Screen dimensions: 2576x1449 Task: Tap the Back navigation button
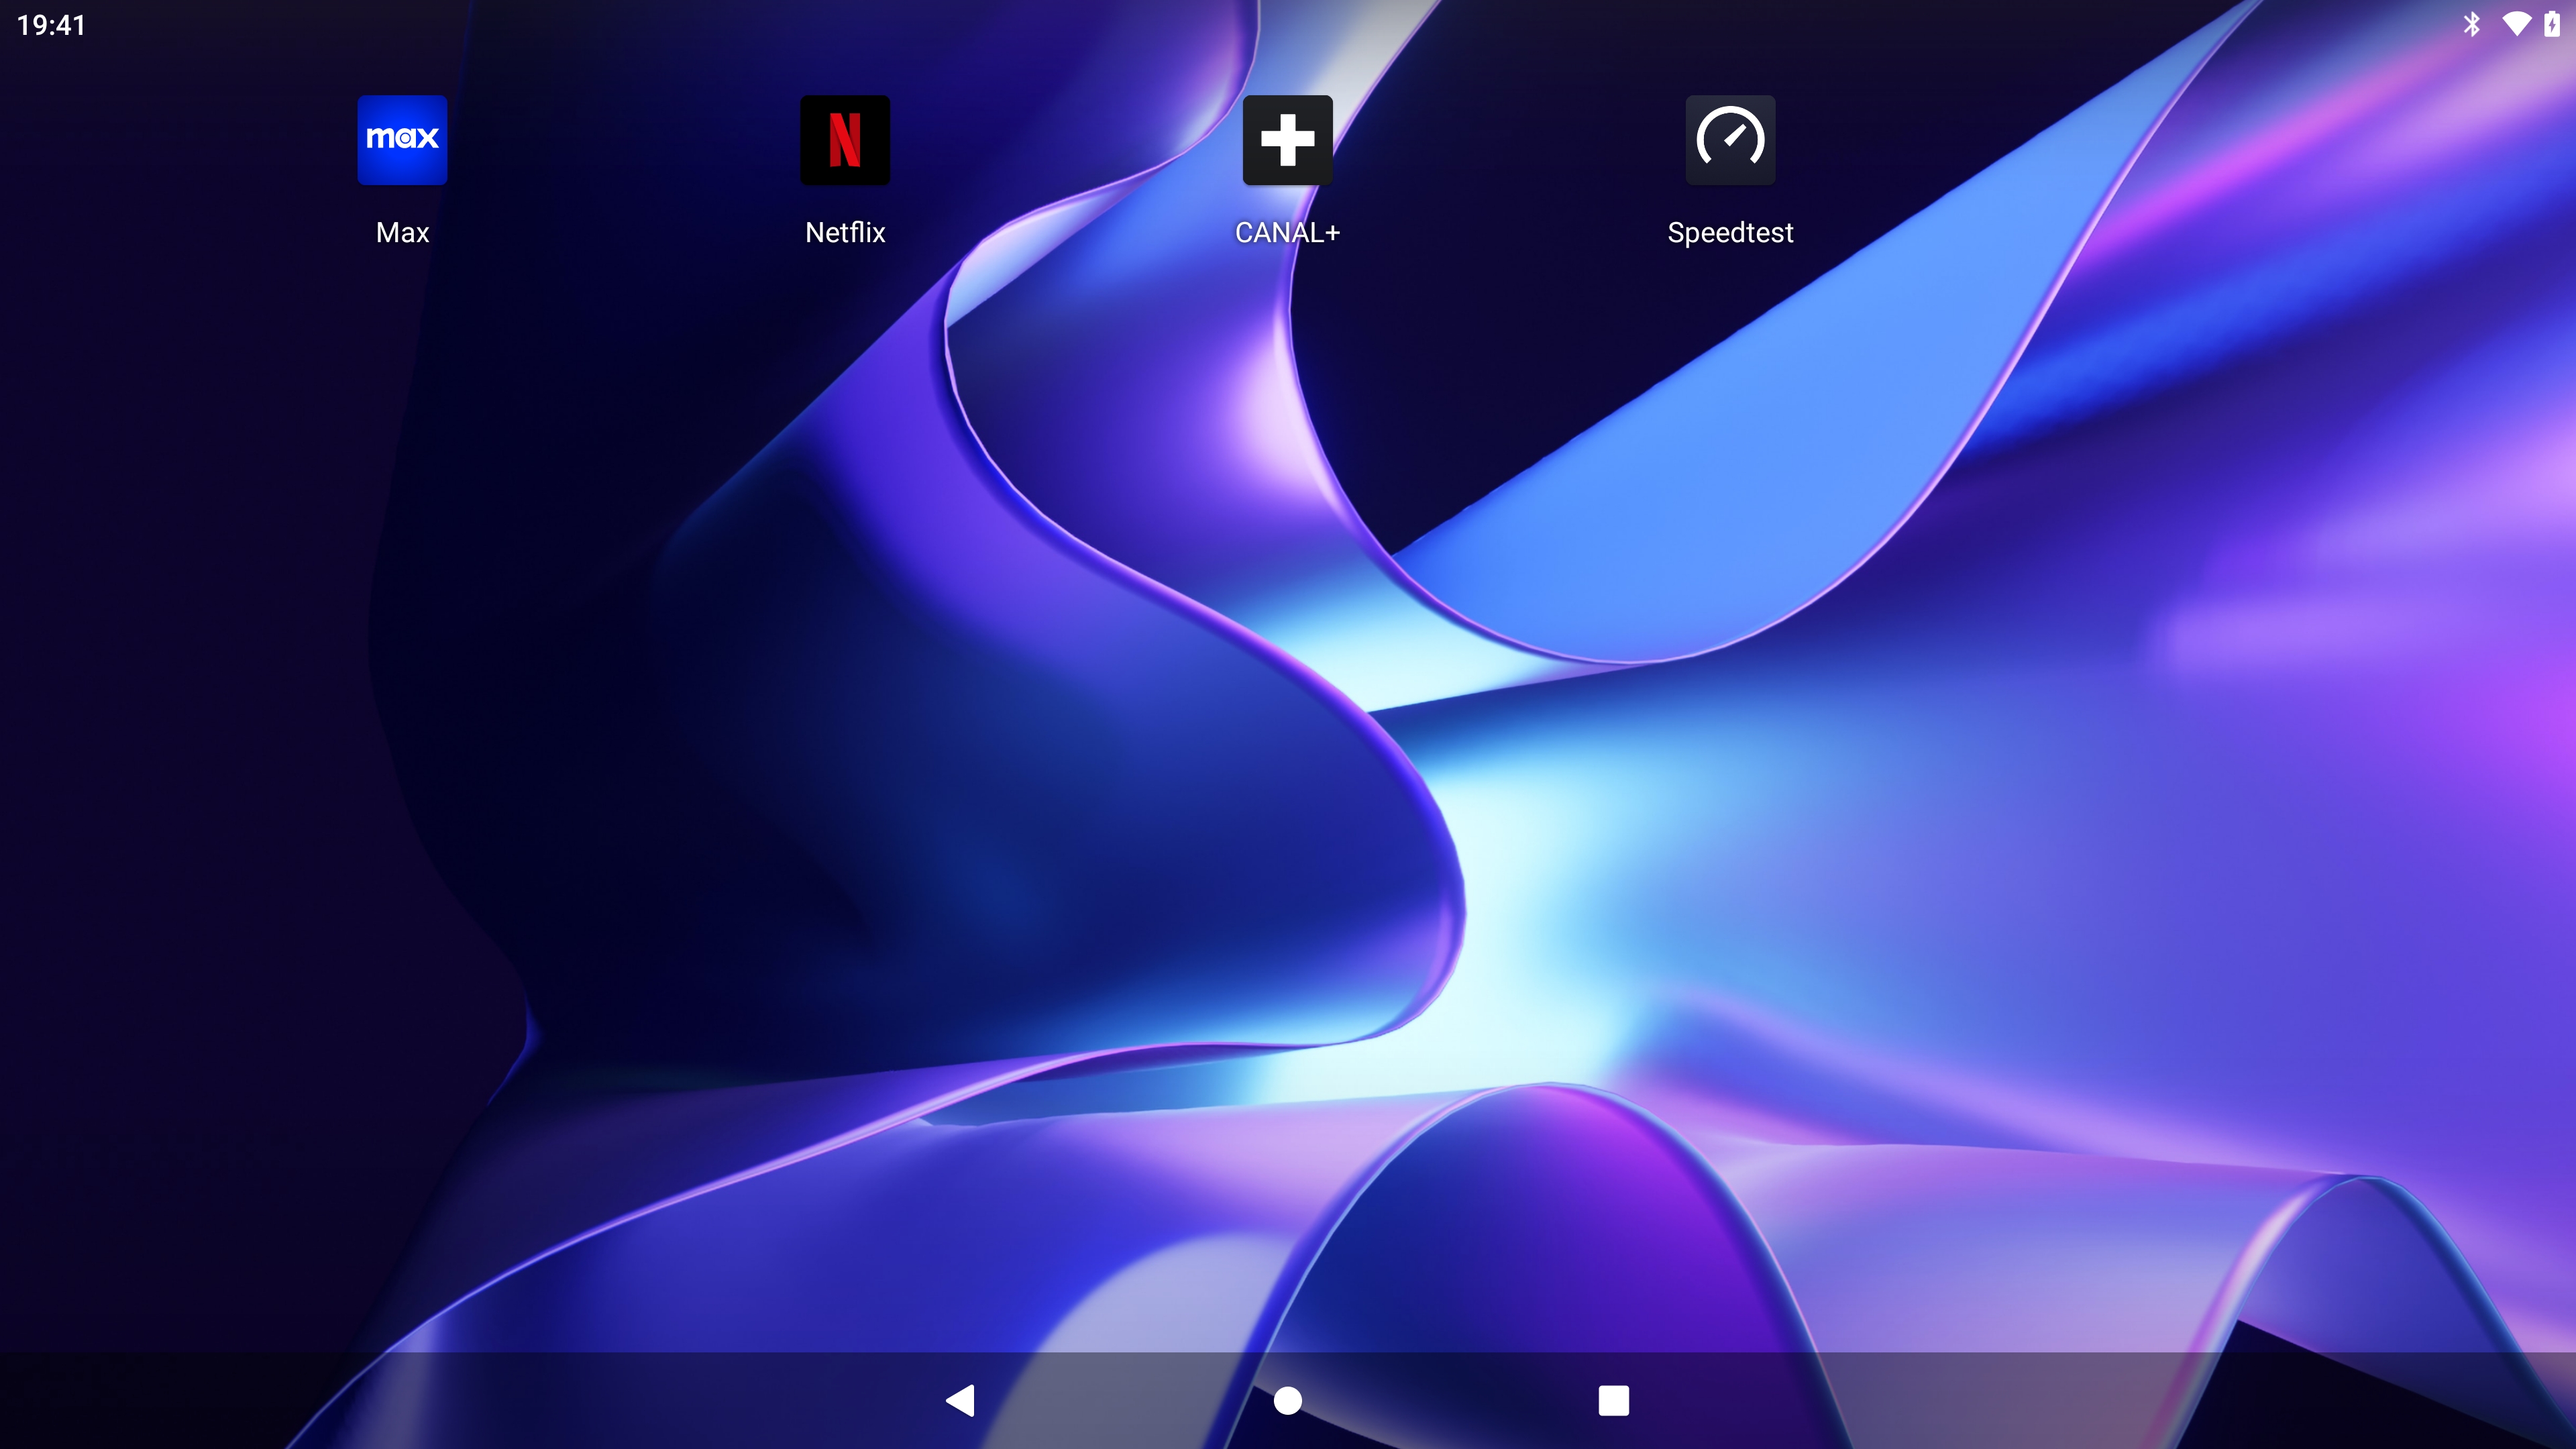click(x=960, y=1400)
